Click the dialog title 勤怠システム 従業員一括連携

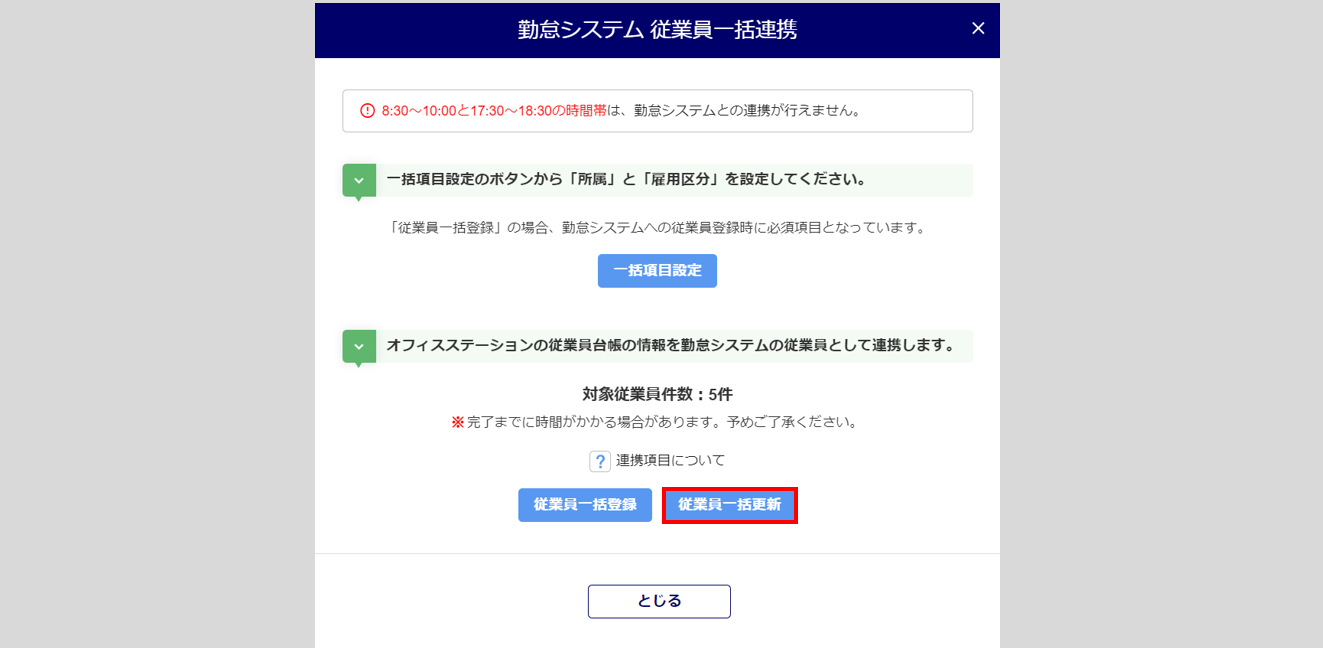[x=657, y=30]
